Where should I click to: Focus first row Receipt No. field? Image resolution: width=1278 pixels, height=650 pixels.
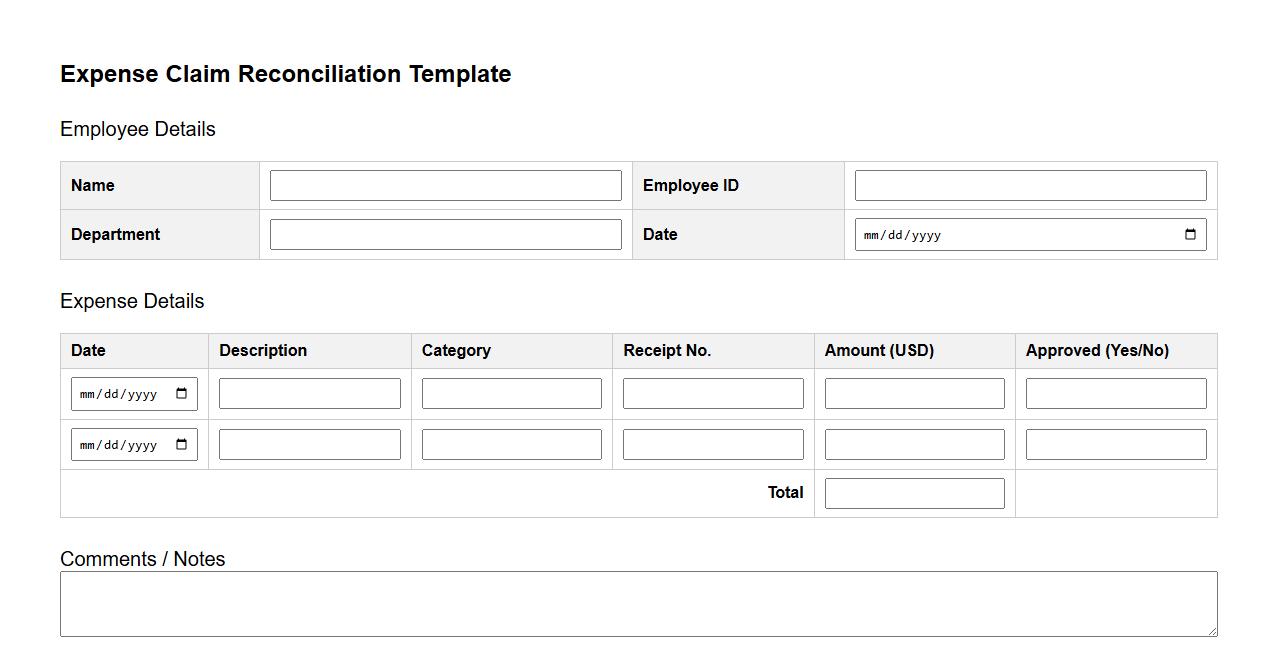713,394
